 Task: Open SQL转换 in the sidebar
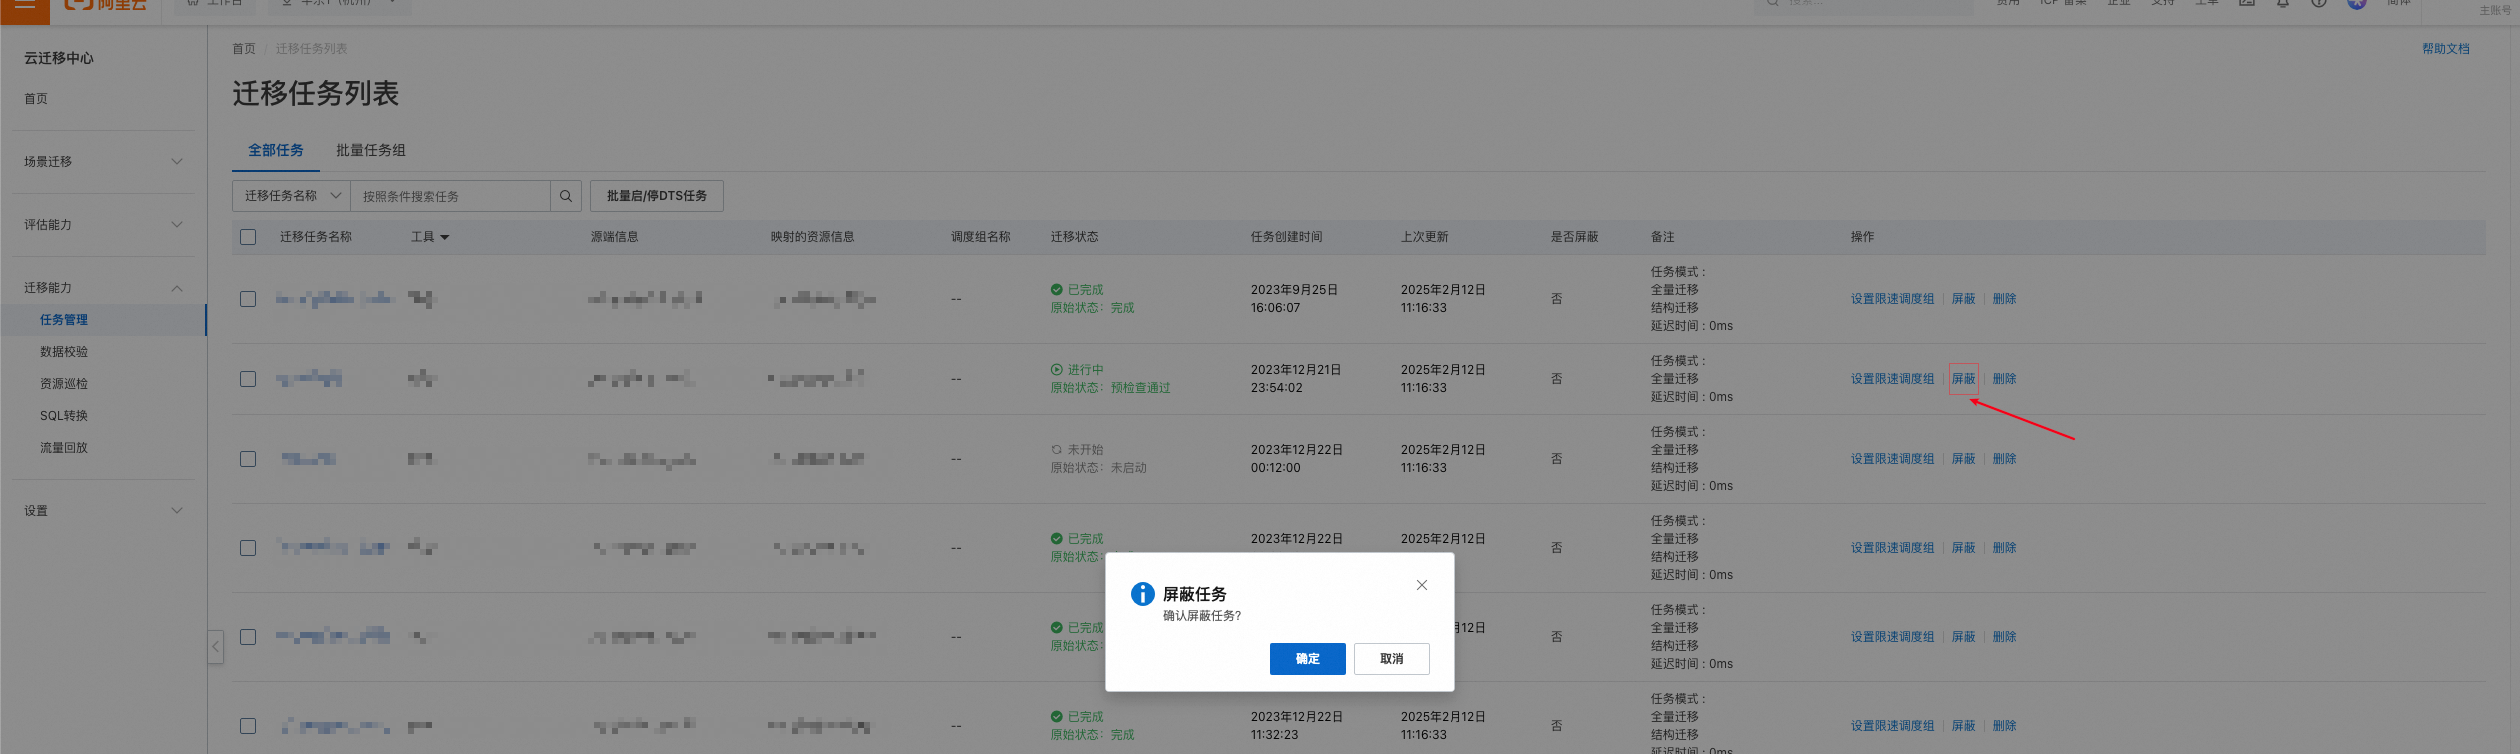(x=64, y=416)
